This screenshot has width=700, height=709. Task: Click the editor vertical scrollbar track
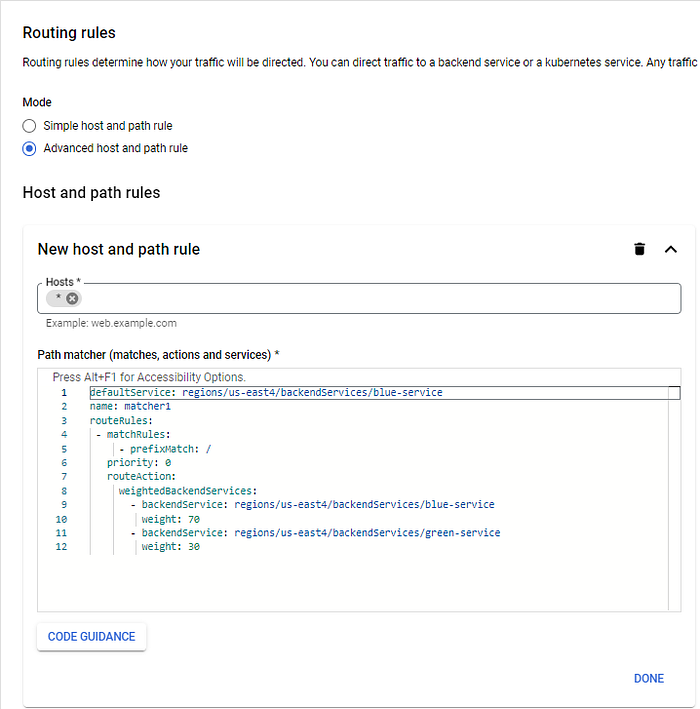[x=674, y=502]
